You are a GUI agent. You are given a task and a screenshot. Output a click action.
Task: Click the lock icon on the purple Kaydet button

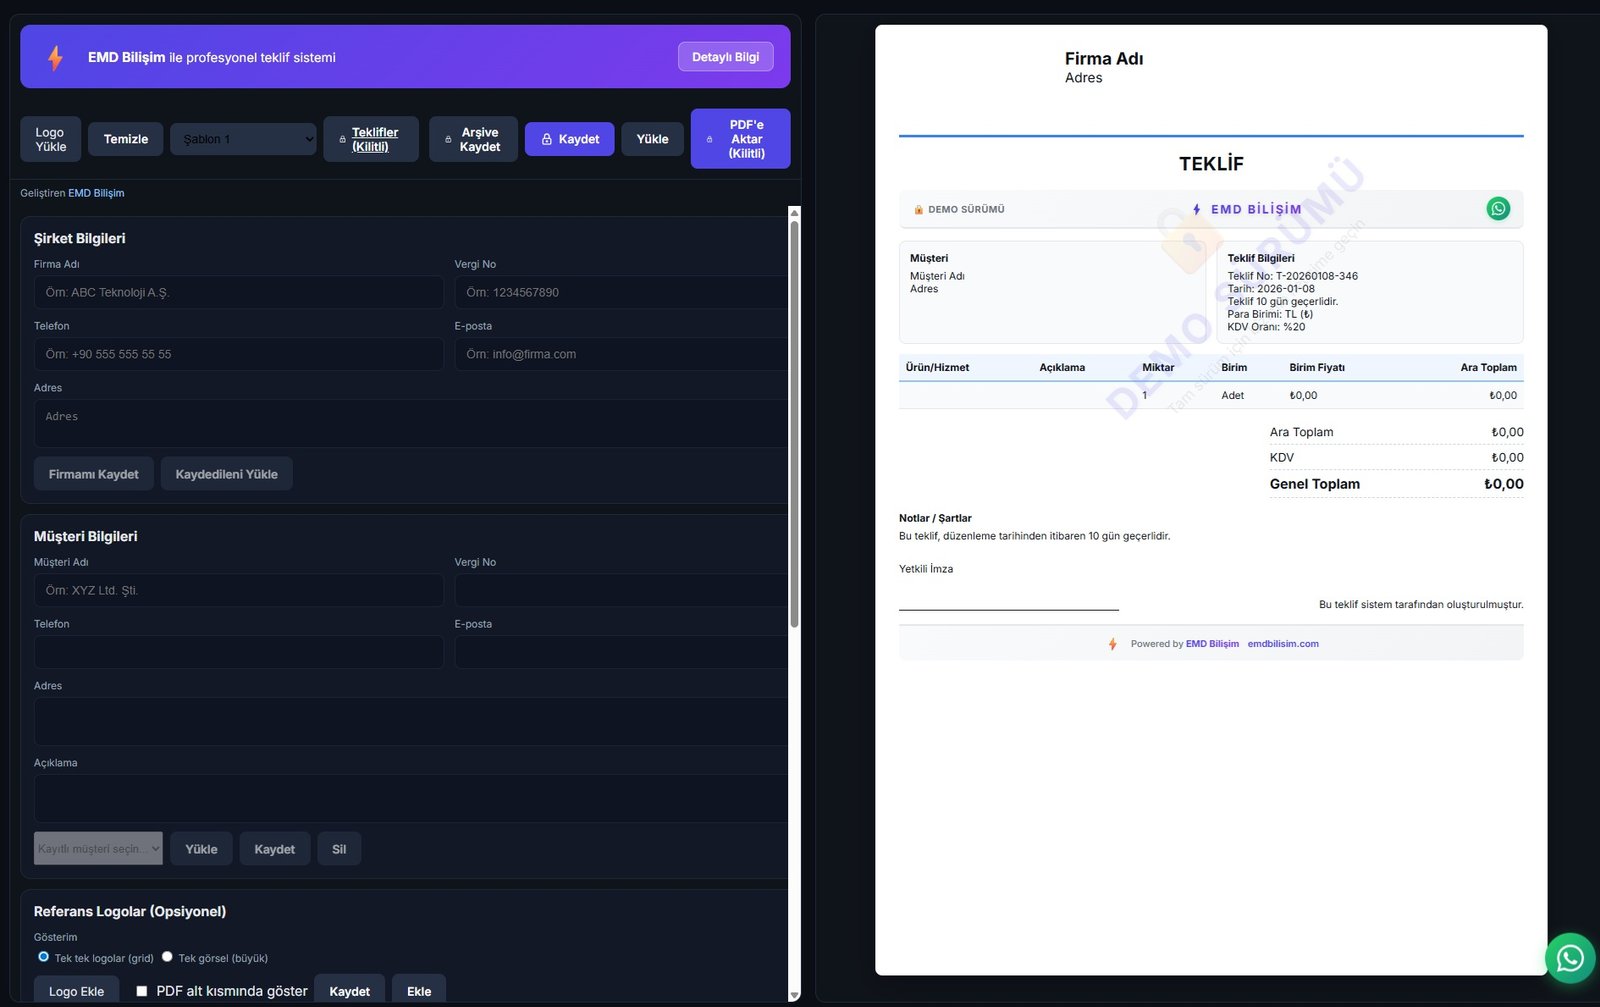[547, 140]
